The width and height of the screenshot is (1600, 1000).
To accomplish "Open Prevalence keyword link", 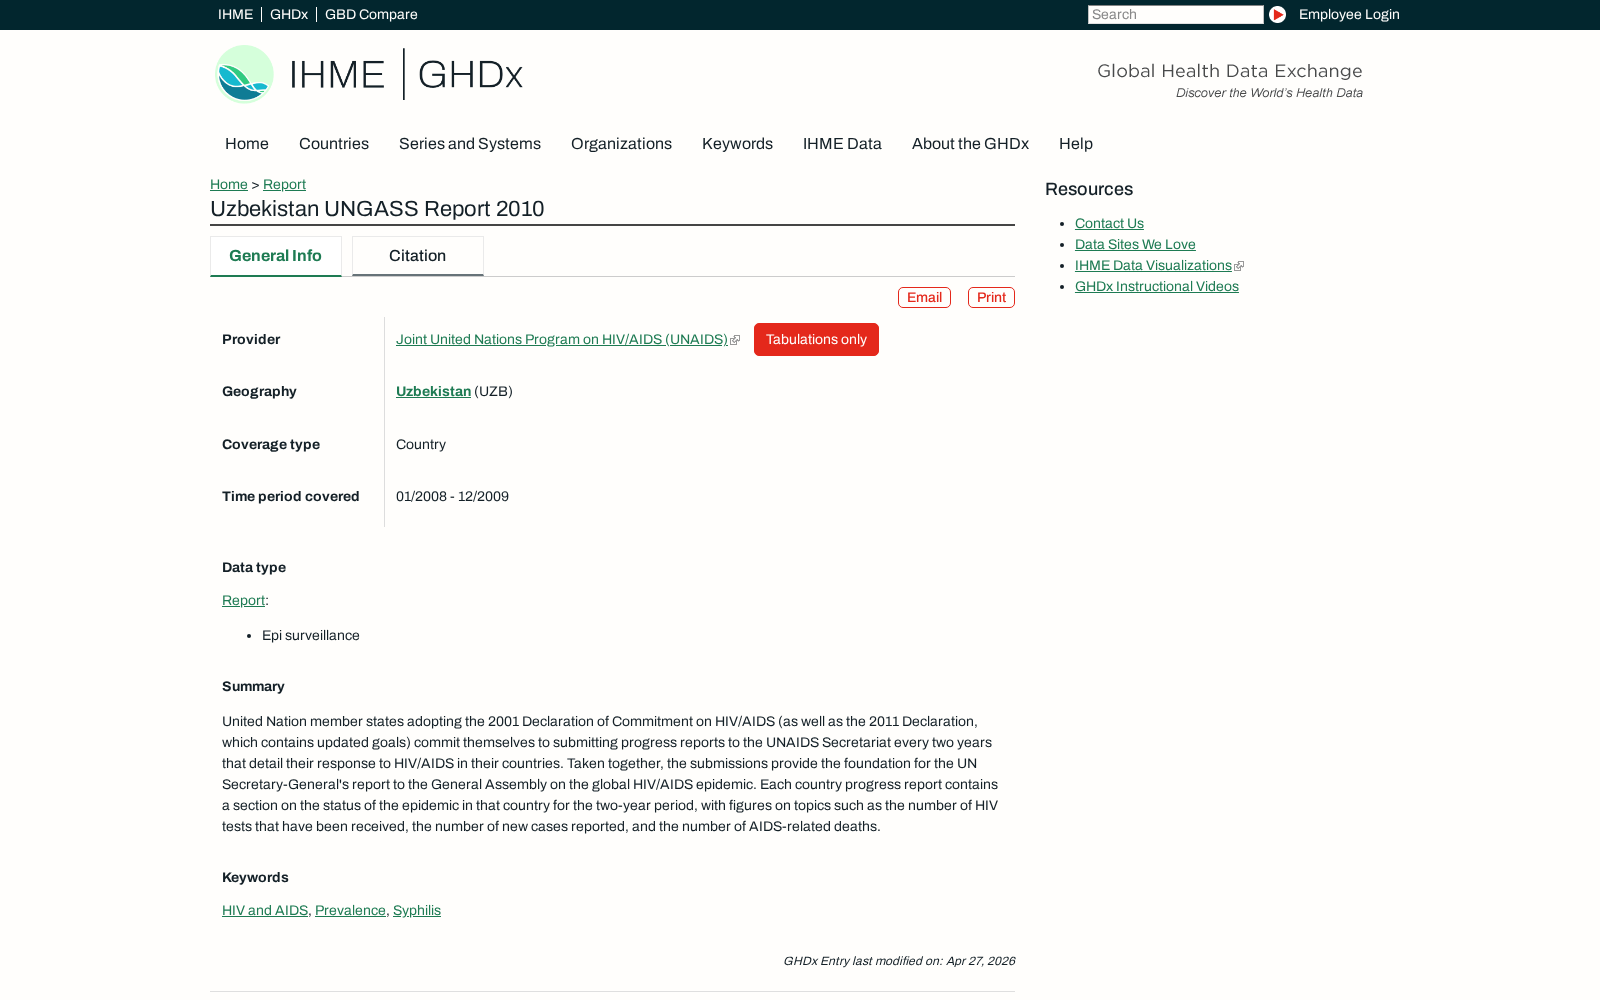I will pos(350,910).
